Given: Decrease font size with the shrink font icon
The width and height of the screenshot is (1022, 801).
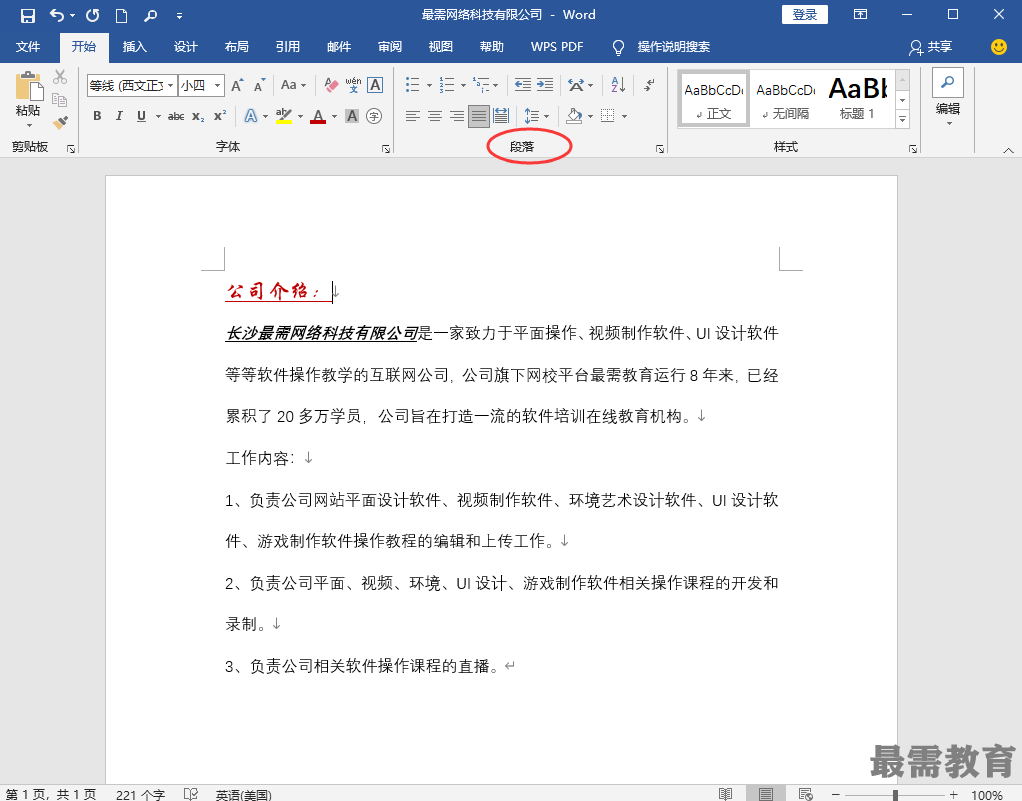Looking at the screenshot, I should coord(259,85).
